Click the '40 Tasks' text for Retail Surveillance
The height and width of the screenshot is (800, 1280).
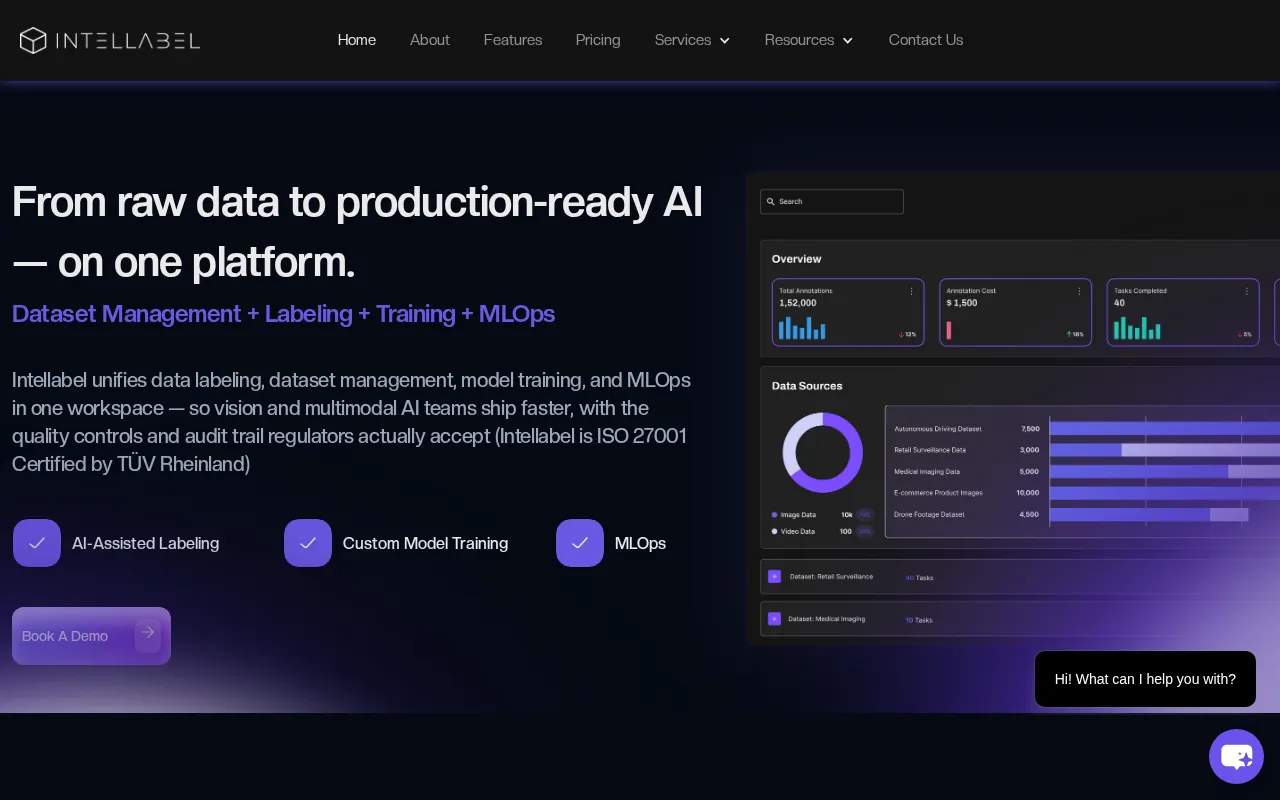[x=919, y=578]
